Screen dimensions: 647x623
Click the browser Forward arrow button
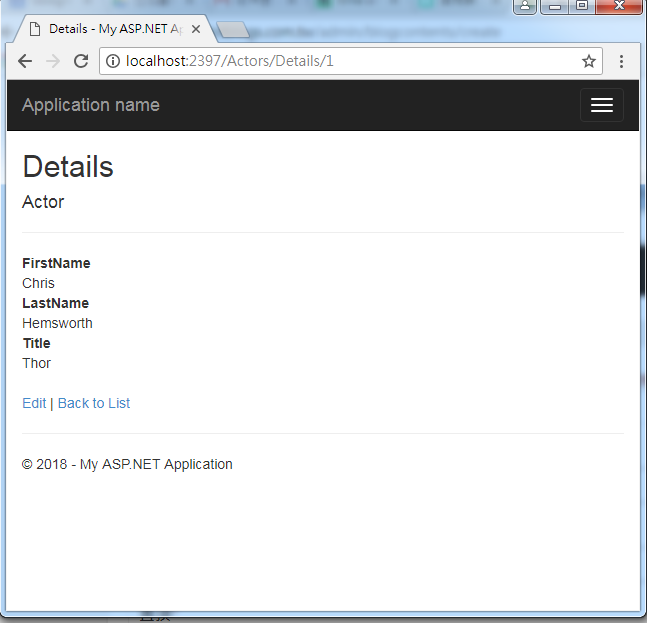(53, 61)
